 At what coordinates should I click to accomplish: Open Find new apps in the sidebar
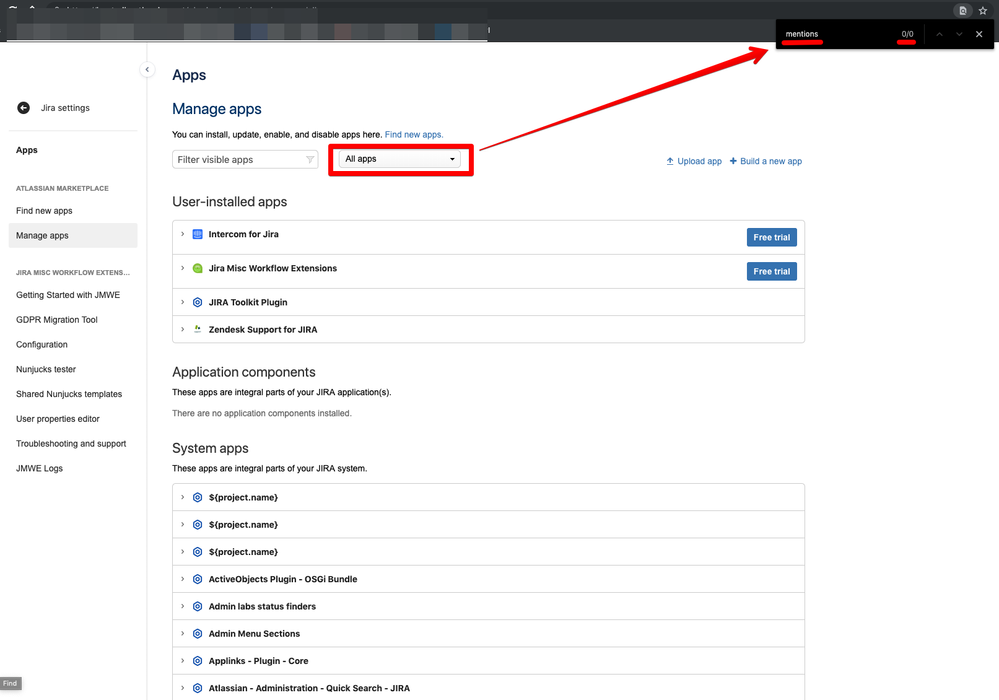44,211
